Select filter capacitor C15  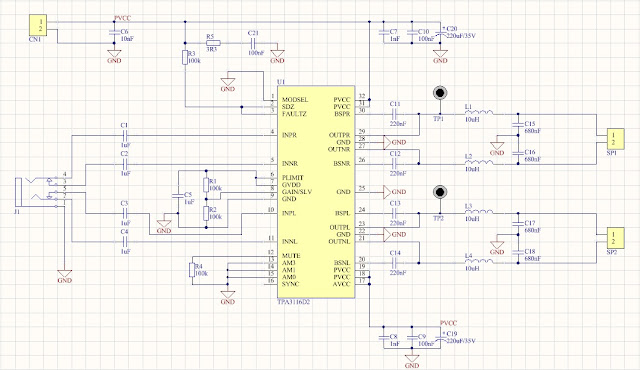click(x=518, y=125)
